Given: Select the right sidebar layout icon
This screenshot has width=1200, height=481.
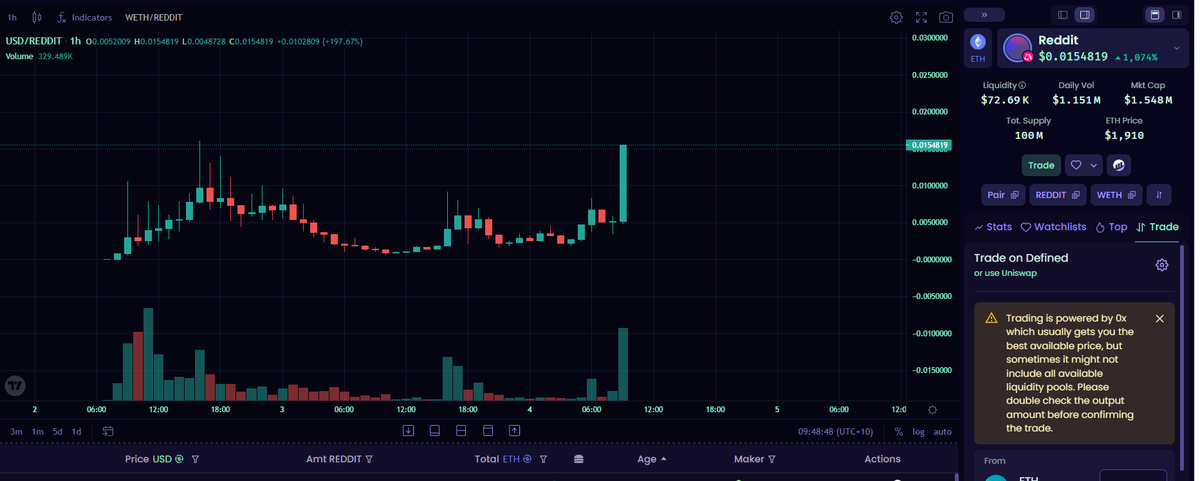Looking at the screenshot, I should coord(1084,15).
